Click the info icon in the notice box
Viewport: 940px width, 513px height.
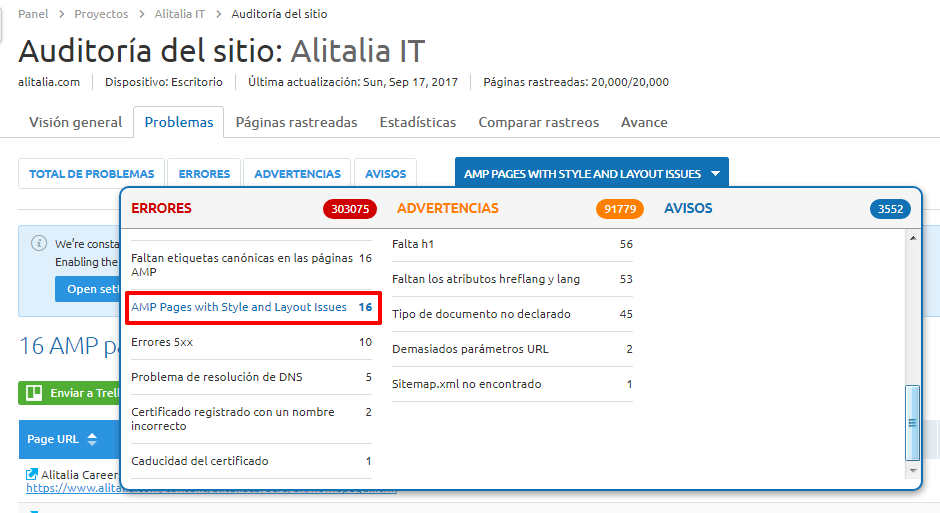coord(39,243)
